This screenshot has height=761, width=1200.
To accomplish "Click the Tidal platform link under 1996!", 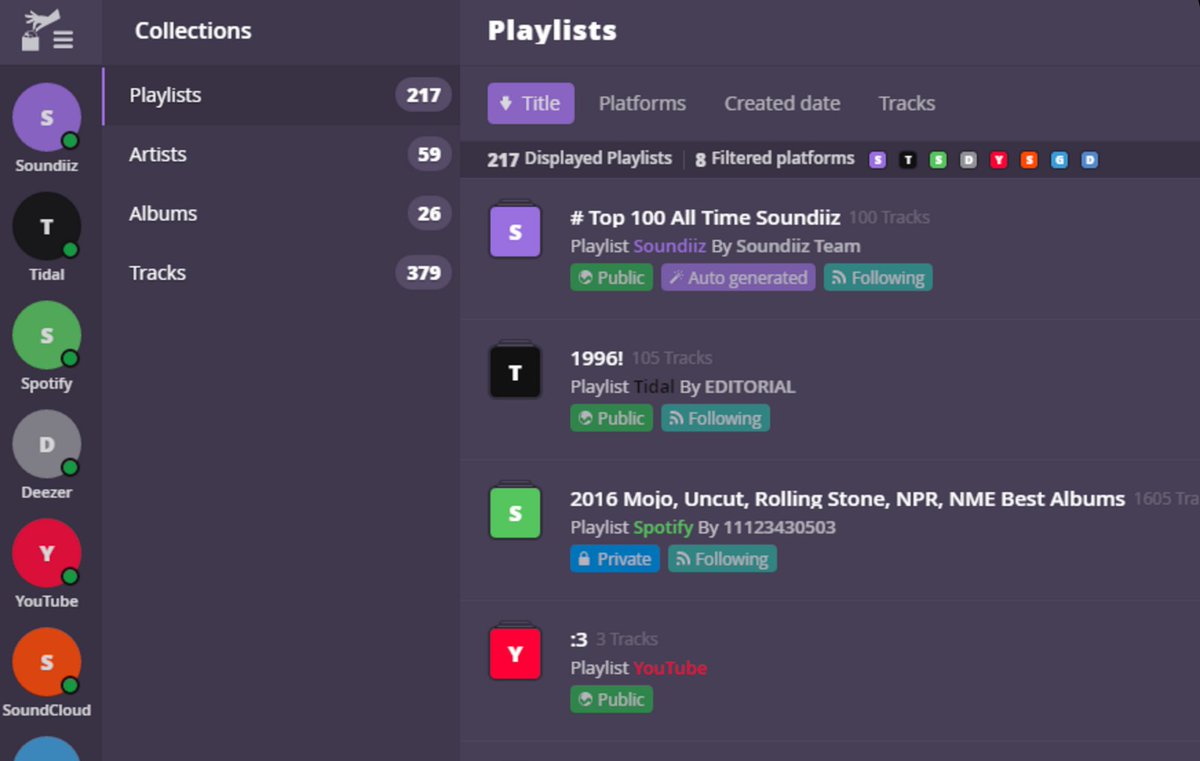I will [655, 387].
